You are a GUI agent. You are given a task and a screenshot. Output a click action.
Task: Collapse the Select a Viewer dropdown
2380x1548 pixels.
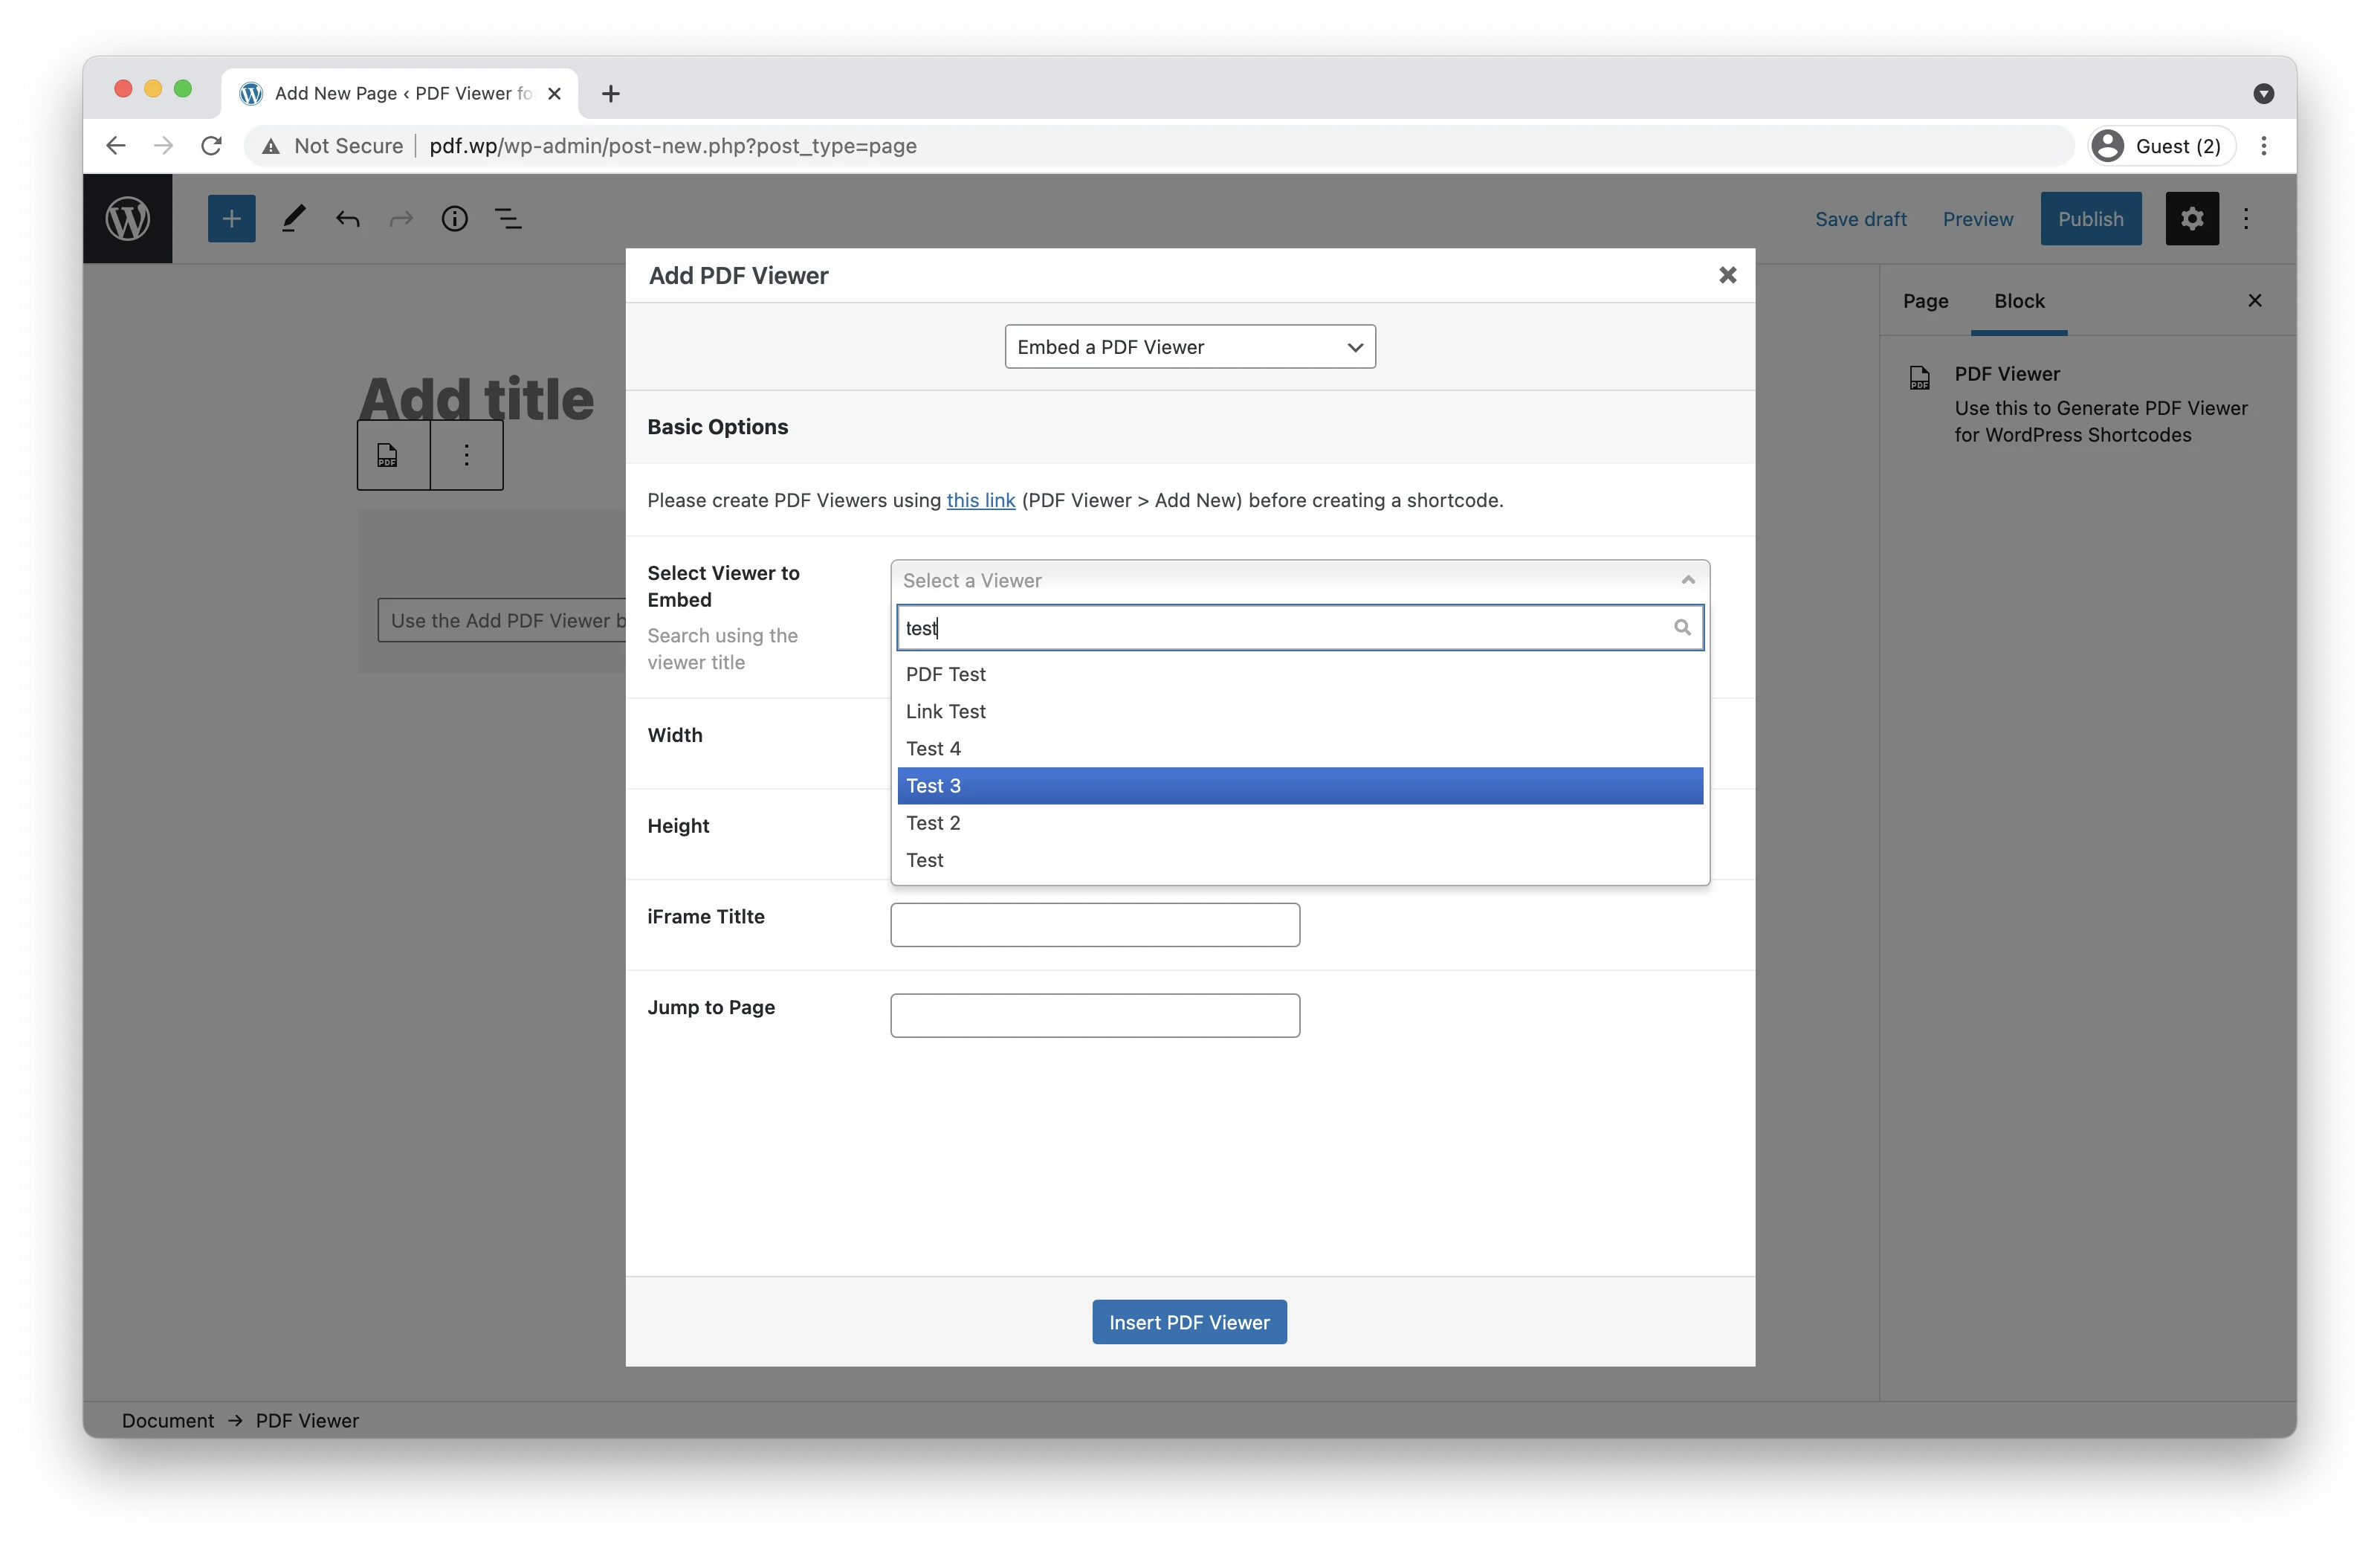click(1686, 579)
